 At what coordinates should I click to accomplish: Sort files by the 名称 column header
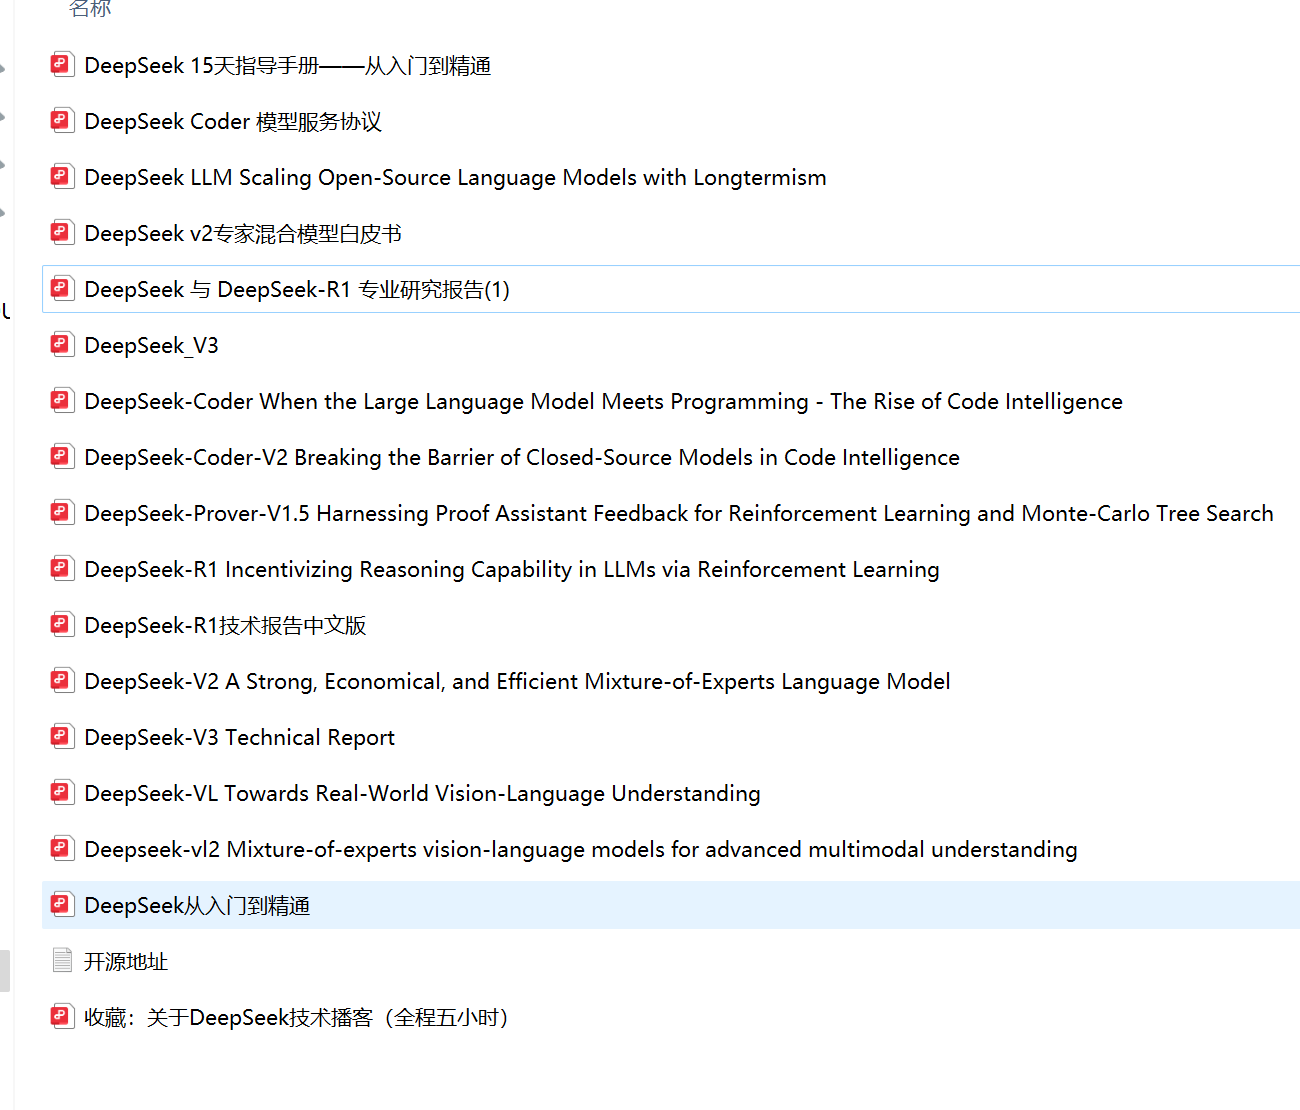[x=90, y=9]
